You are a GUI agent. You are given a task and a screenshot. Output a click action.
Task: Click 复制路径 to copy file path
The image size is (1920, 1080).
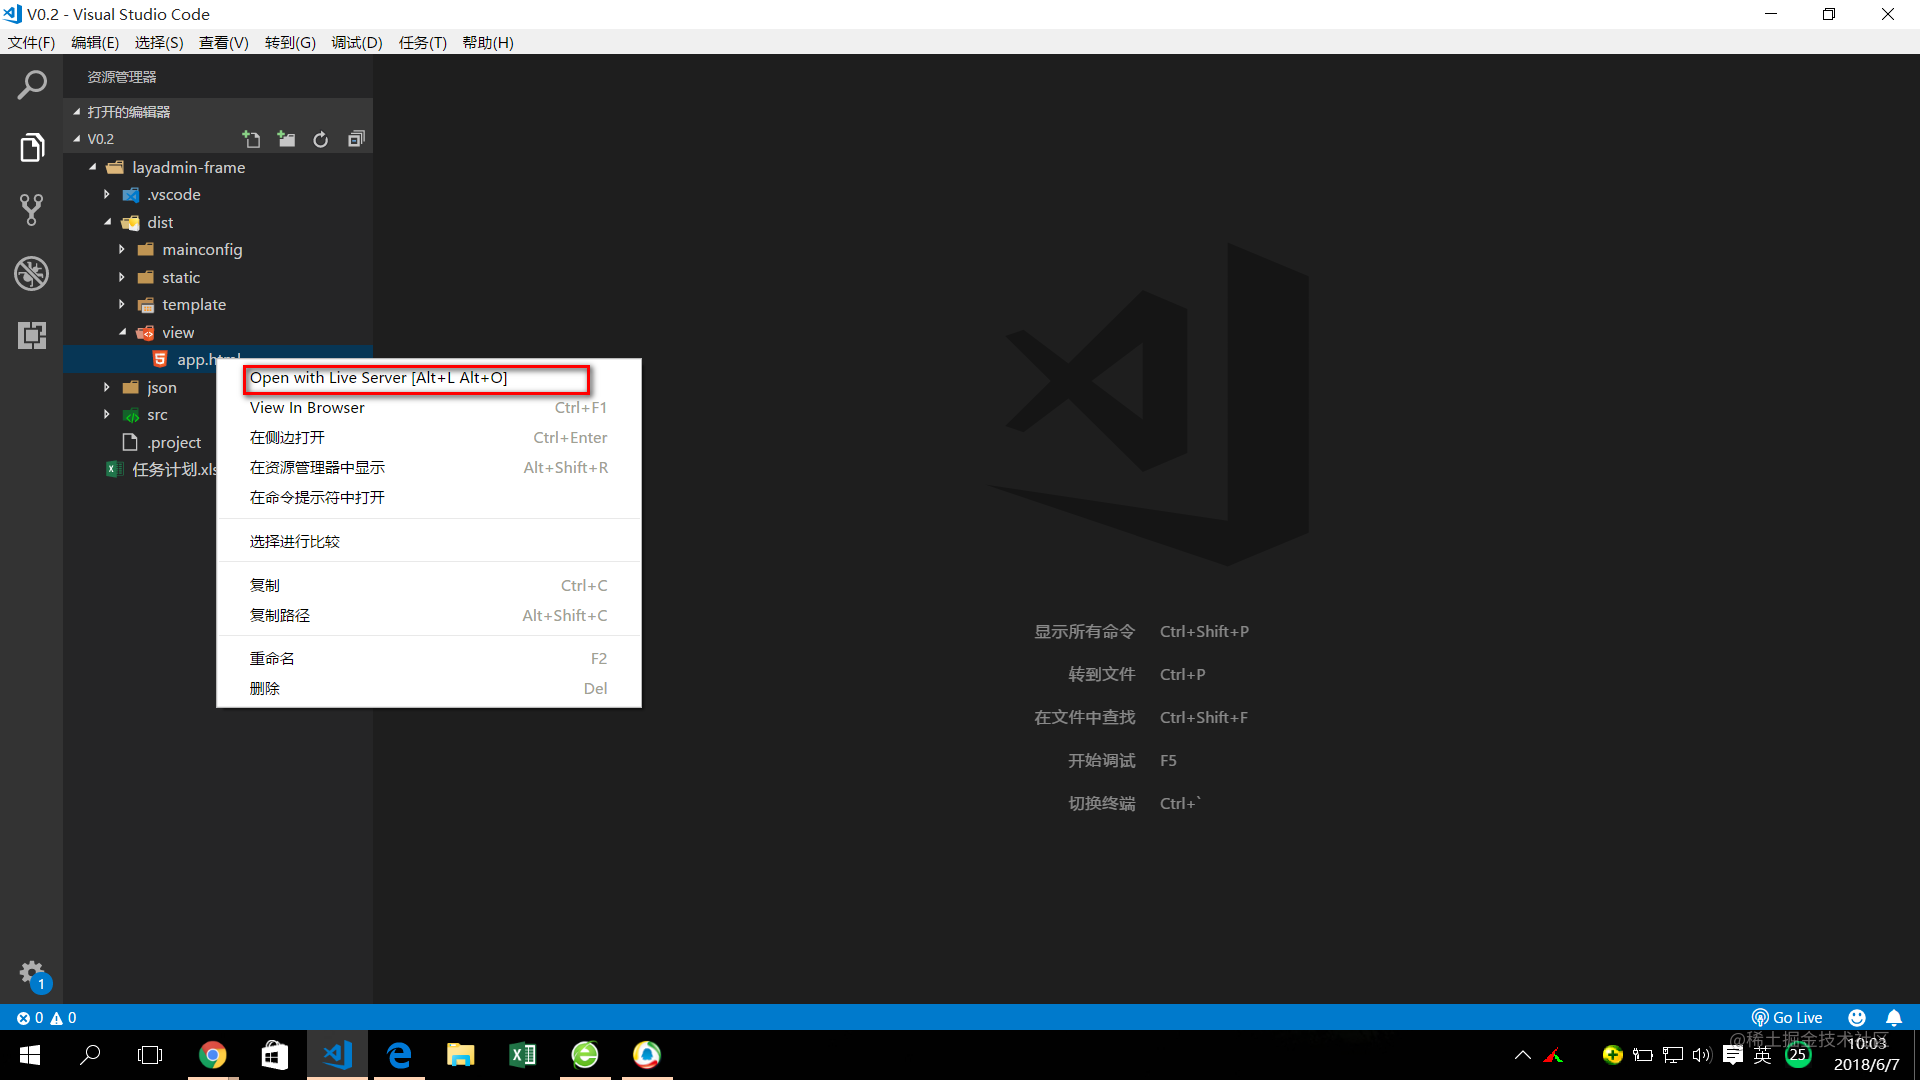click(280, 615)
